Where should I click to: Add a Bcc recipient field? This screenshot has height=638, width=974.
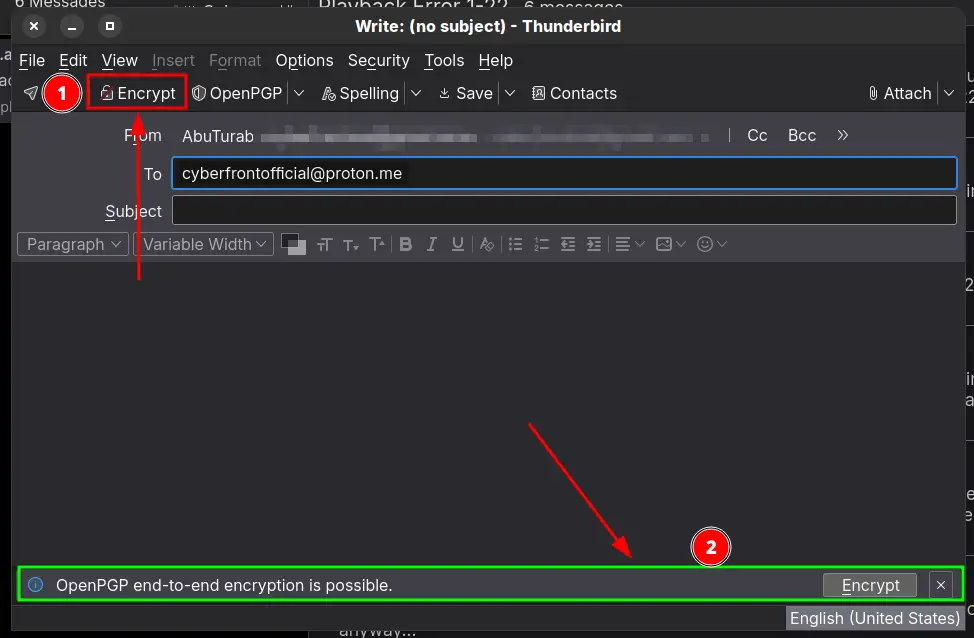click(x=801, y=135)
